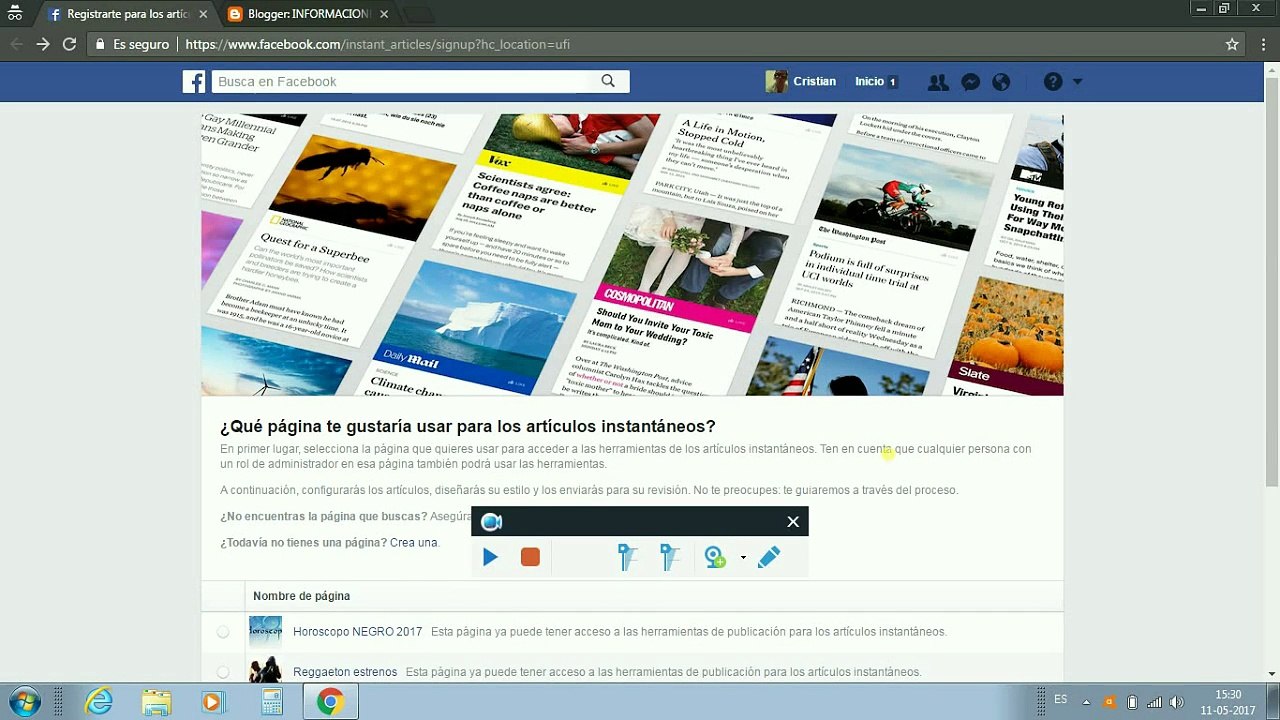Launch Internet Explorer from the taskbar
This screenshot has height=720, width=1280.
(x=98, y=702)
